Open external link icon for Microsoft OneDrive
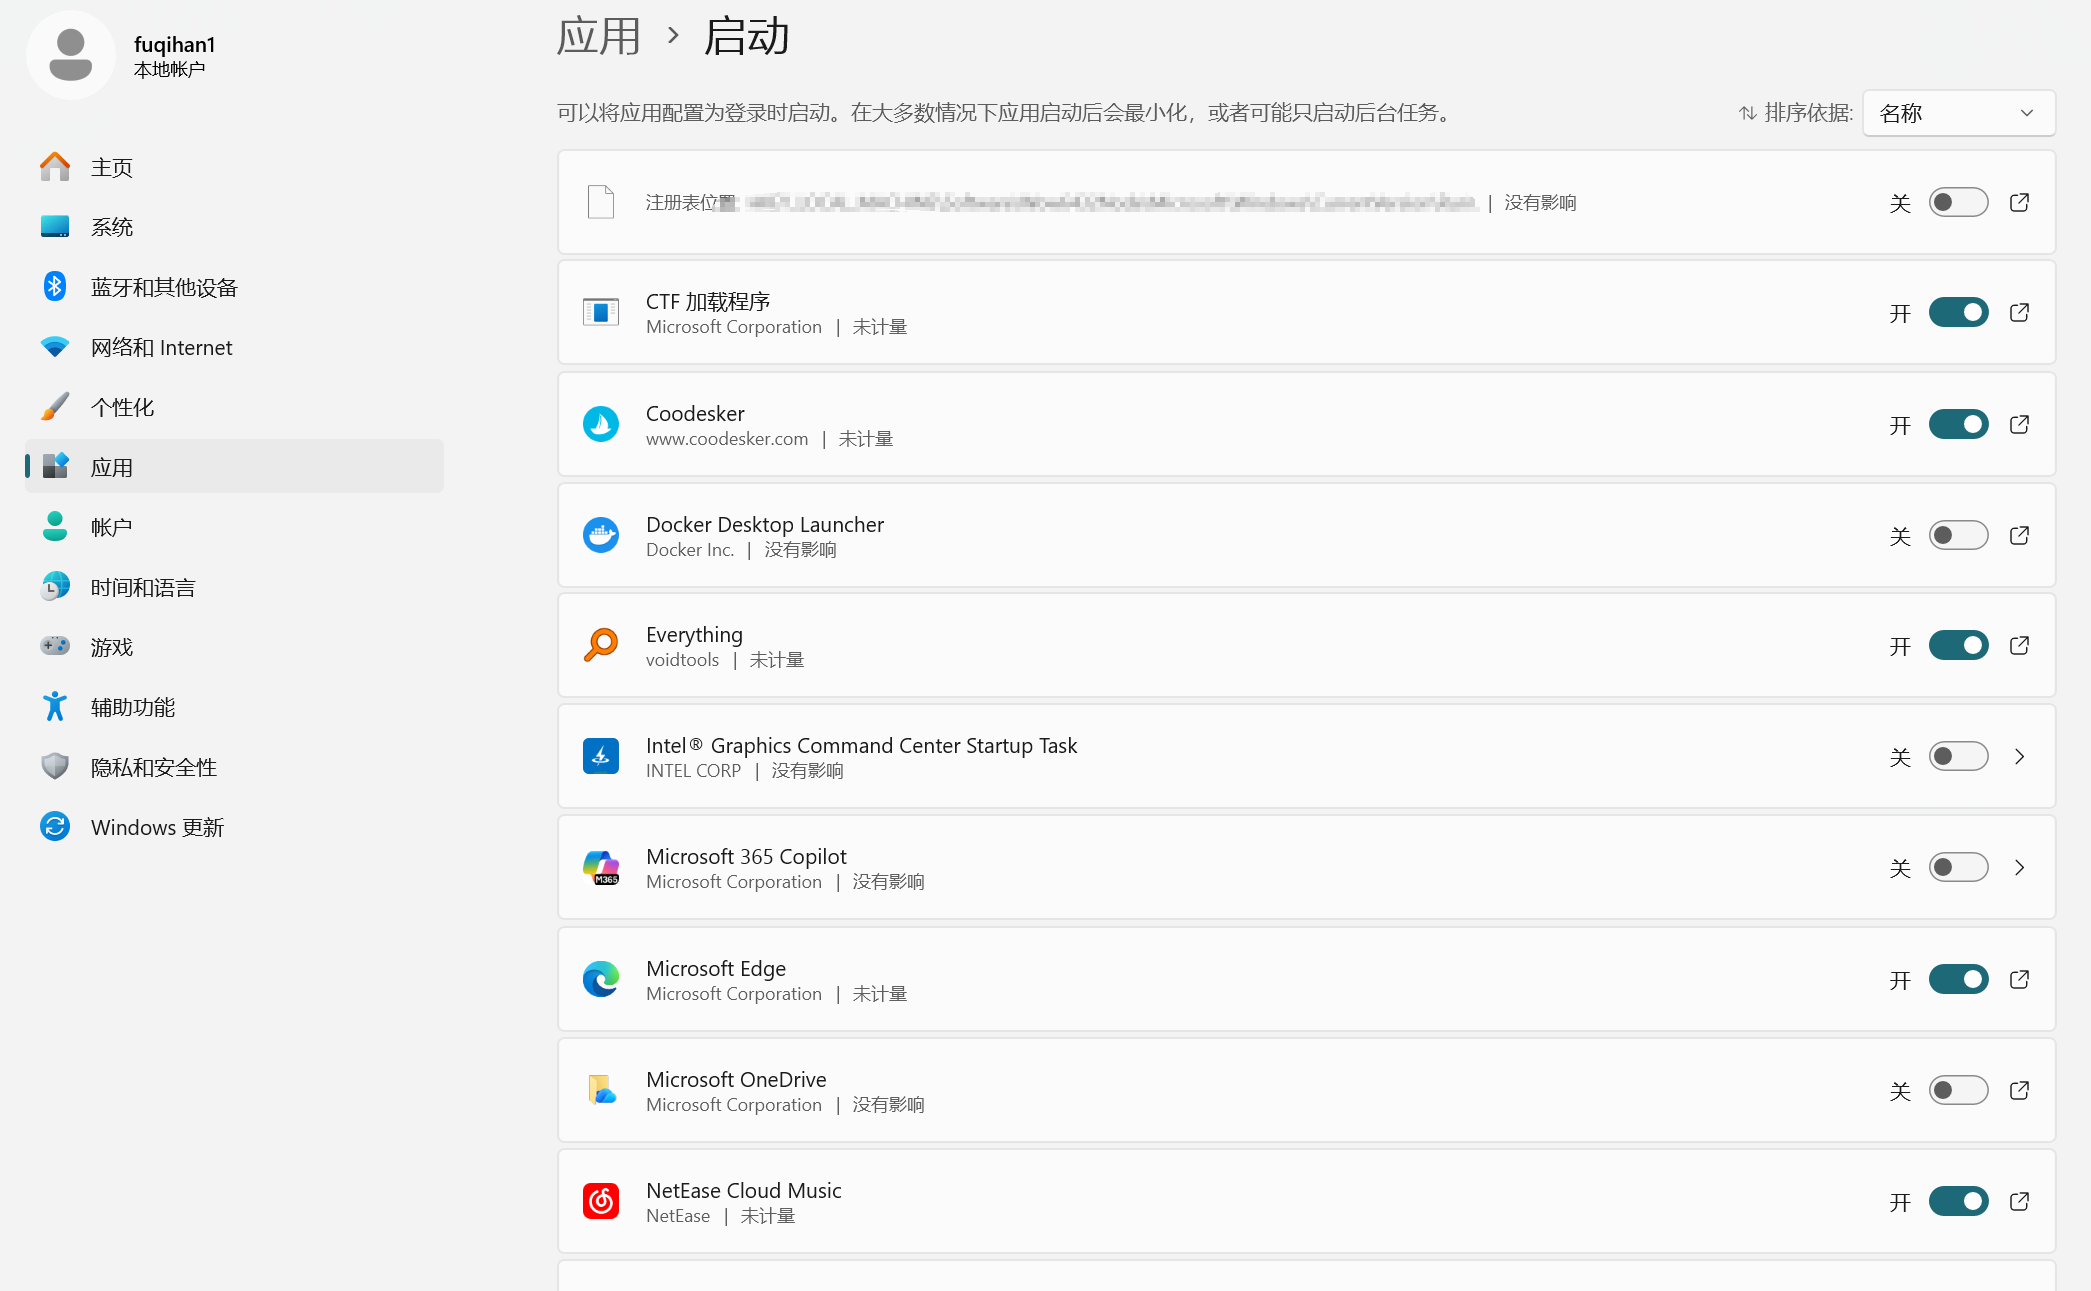The image size is (2091, 1291). 2019,1090
